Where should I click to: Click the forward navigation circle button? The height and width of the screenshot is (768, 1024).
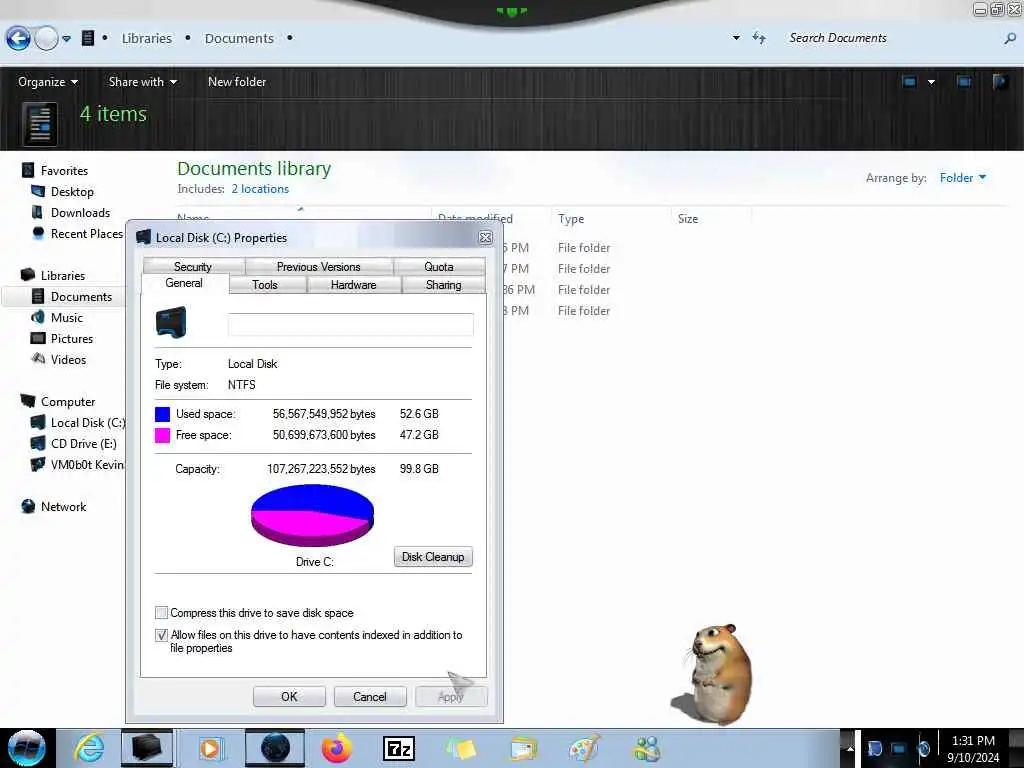[46, 39]
